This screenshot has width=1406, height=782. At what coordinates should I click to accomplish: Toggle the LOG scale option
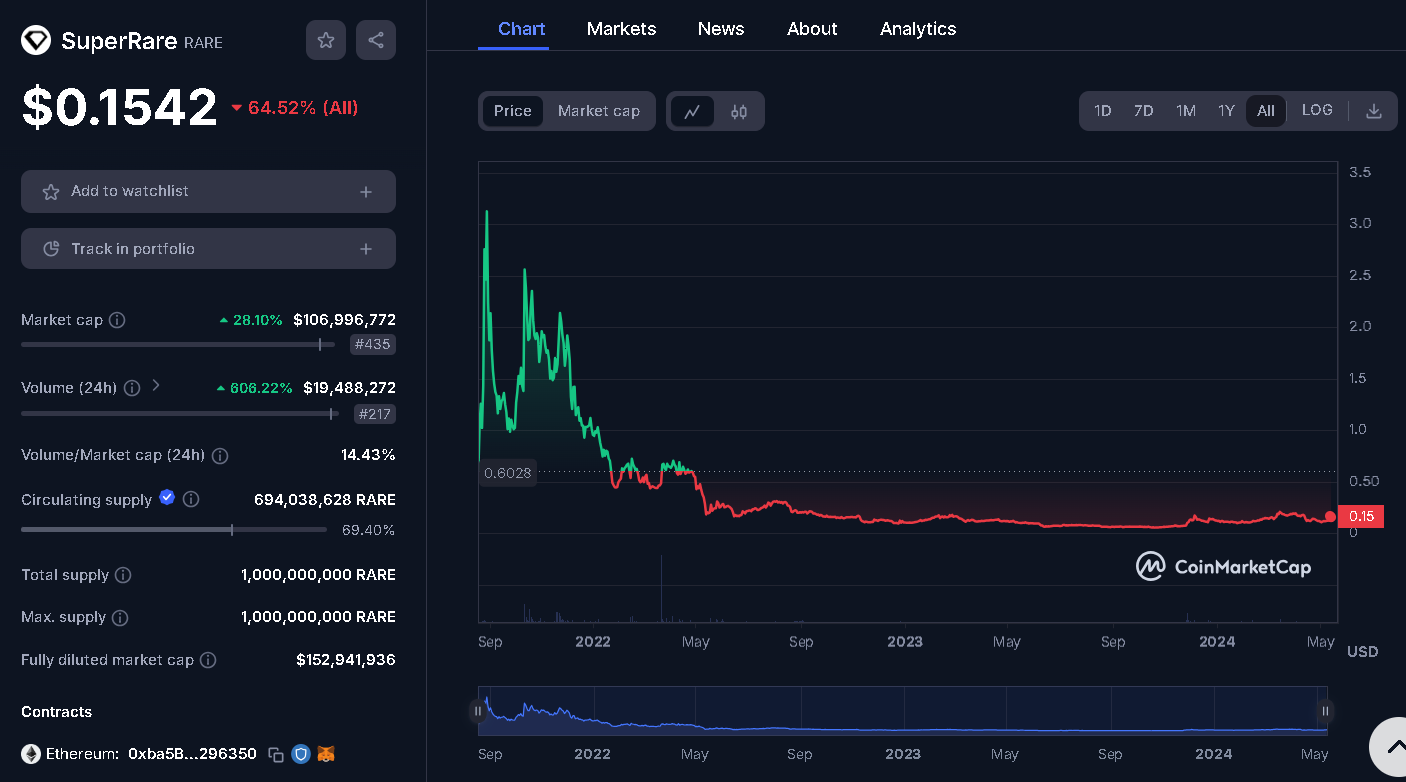[x=1317, y=110]
